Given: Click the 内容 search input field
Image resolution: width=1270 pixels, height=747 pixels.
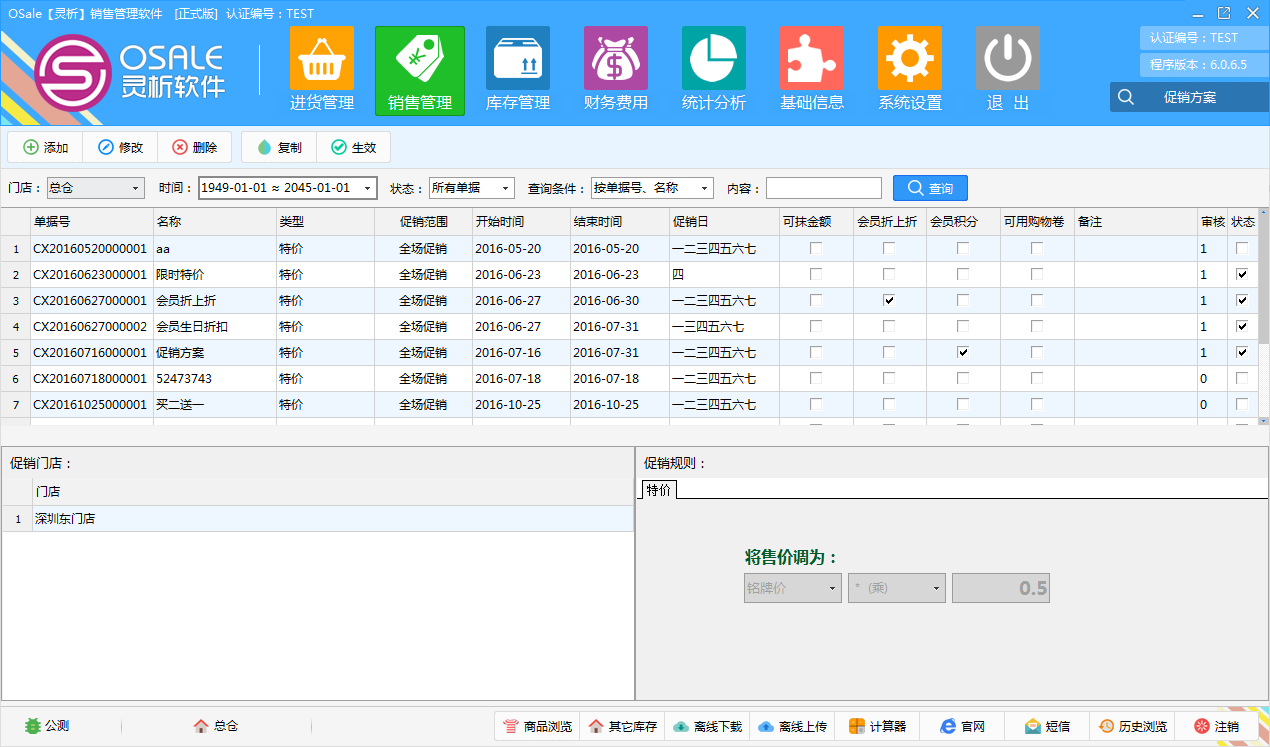Looking at the screenshot, I should (823, 188).
